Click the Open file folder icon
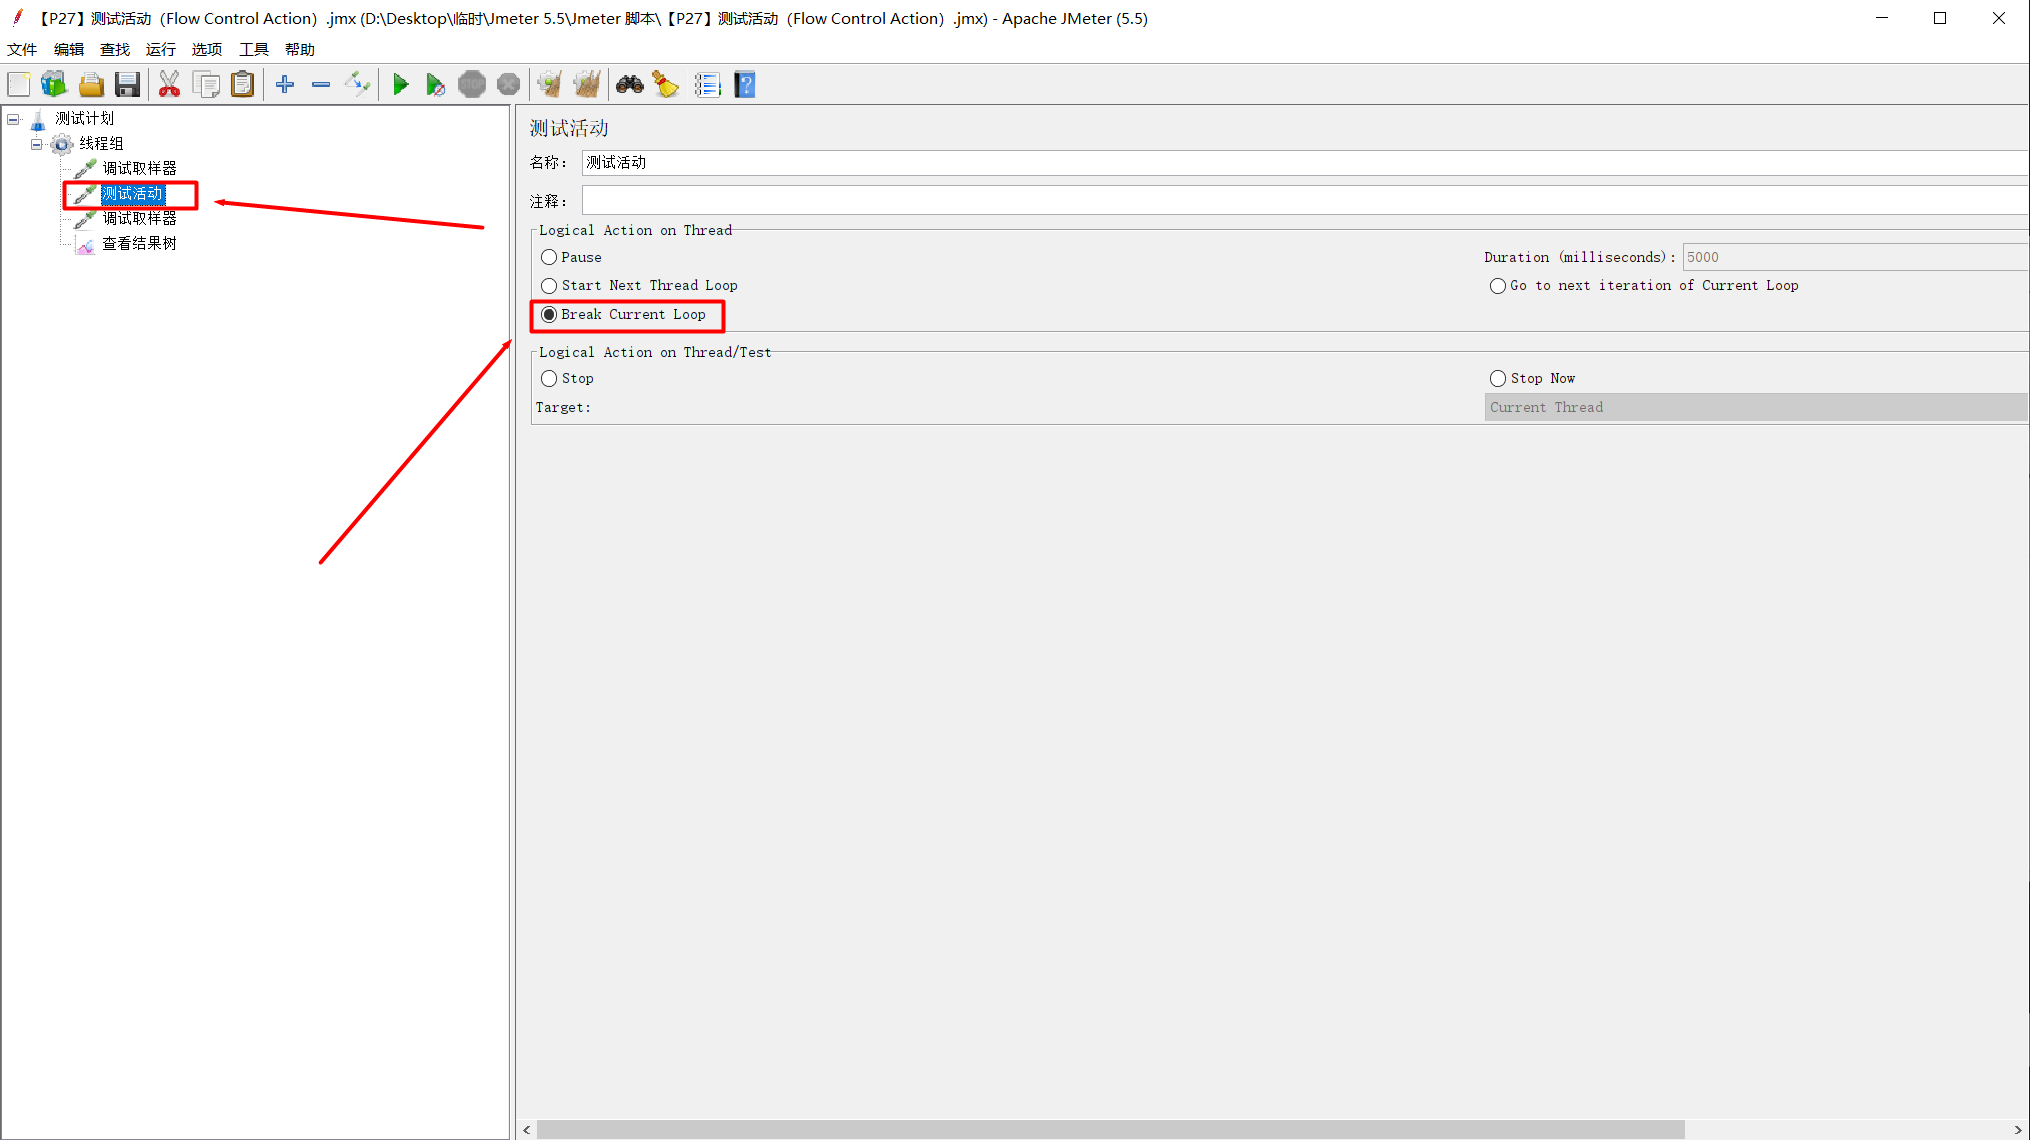The image size is (2030, 1140). (x=91, y=85)
